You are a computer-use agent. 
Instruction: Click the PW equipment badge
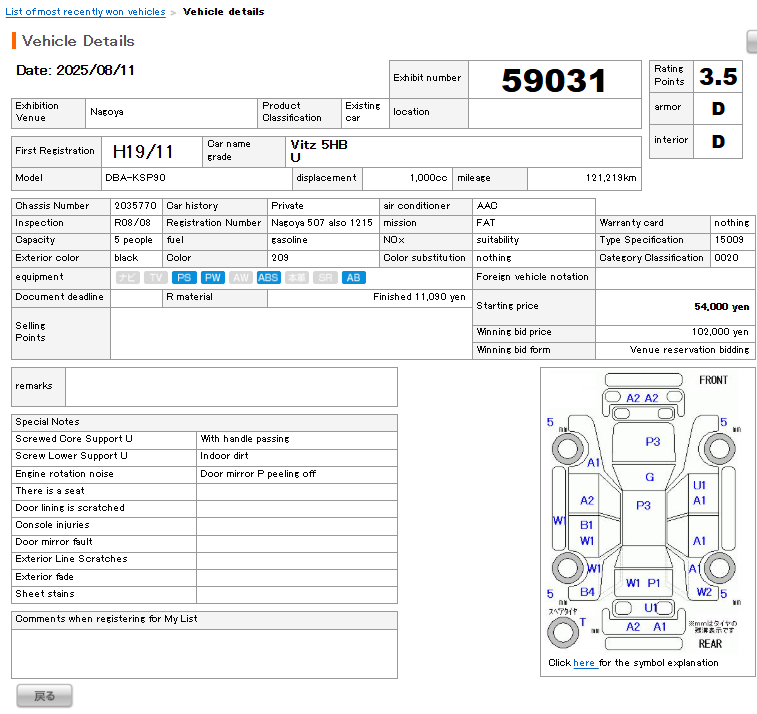(x=212, y=278)
